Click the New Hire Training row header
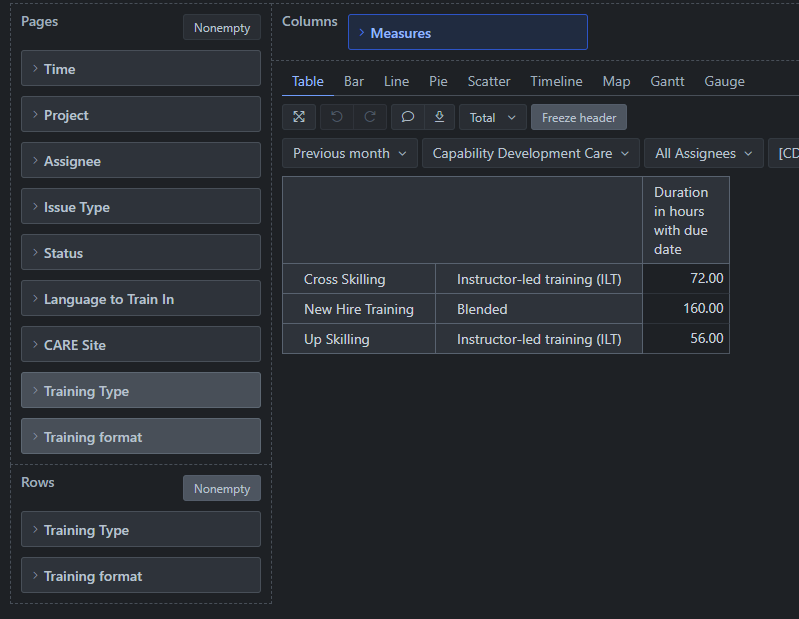Viewport: 799px width, 619px height. [x=359, y=309]
